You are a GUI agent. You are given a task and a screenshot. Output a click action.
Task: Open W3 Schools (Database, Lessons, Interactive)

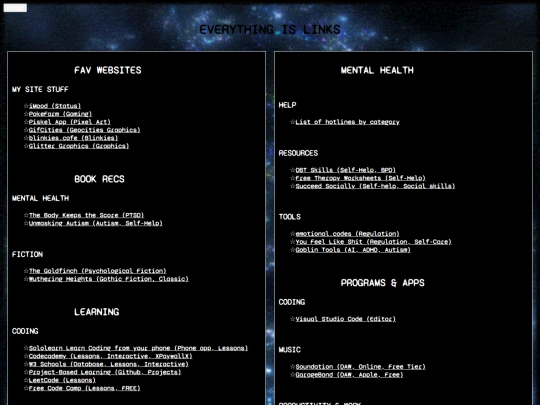click(x=108, y=364)
